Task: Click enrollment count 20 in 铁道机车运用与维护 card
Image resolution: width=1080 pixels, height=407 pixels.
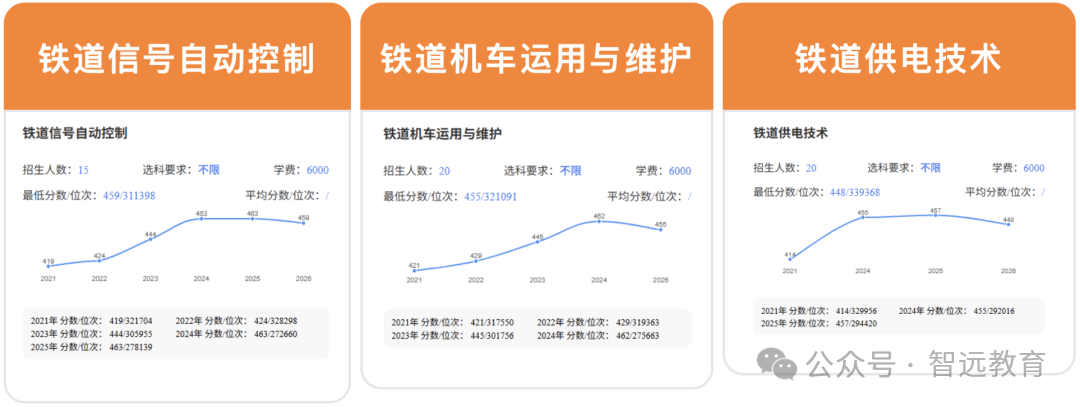Action: (444, 171)
